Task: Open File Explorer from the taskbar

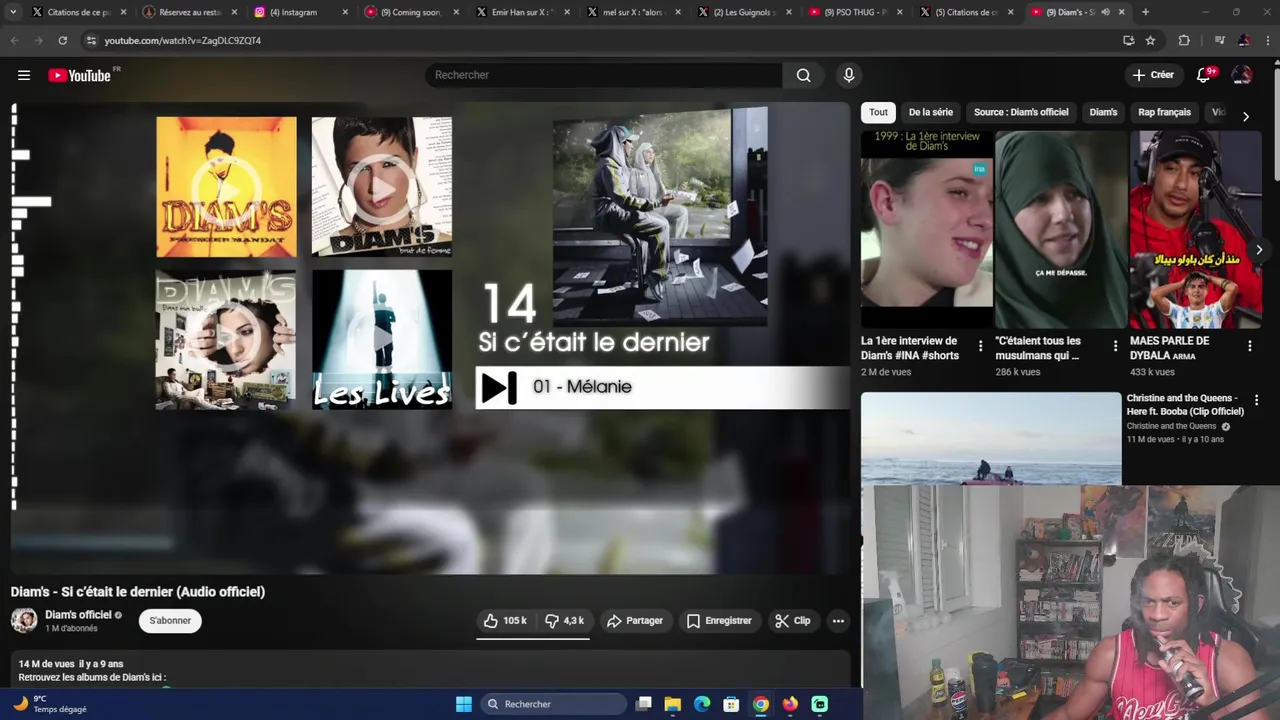Action: click(x=673, y=704)
